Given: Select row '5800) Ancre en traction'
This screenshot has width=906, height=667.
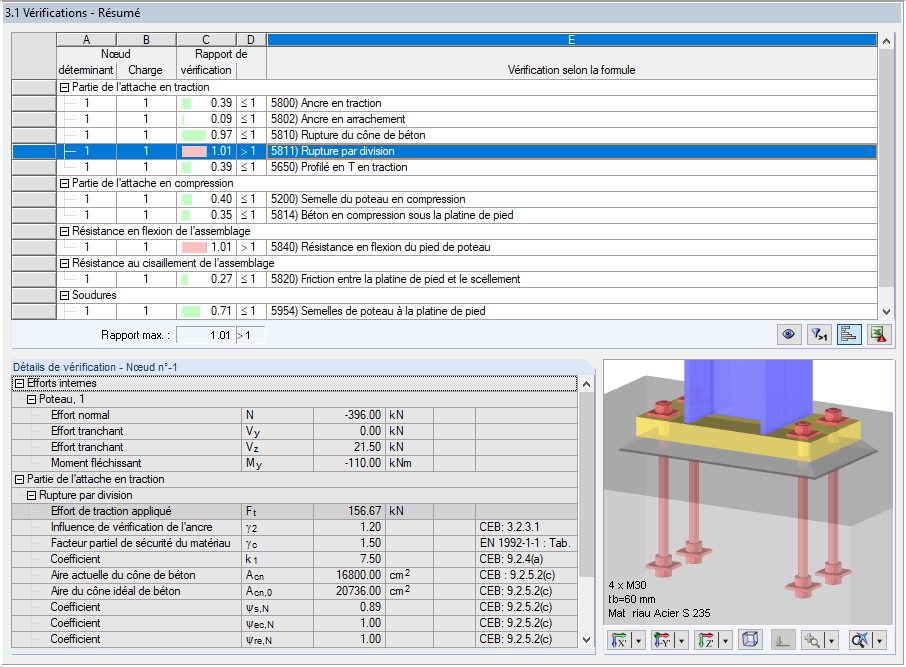Looking at the screenshot, I should (x=444, y=103).
